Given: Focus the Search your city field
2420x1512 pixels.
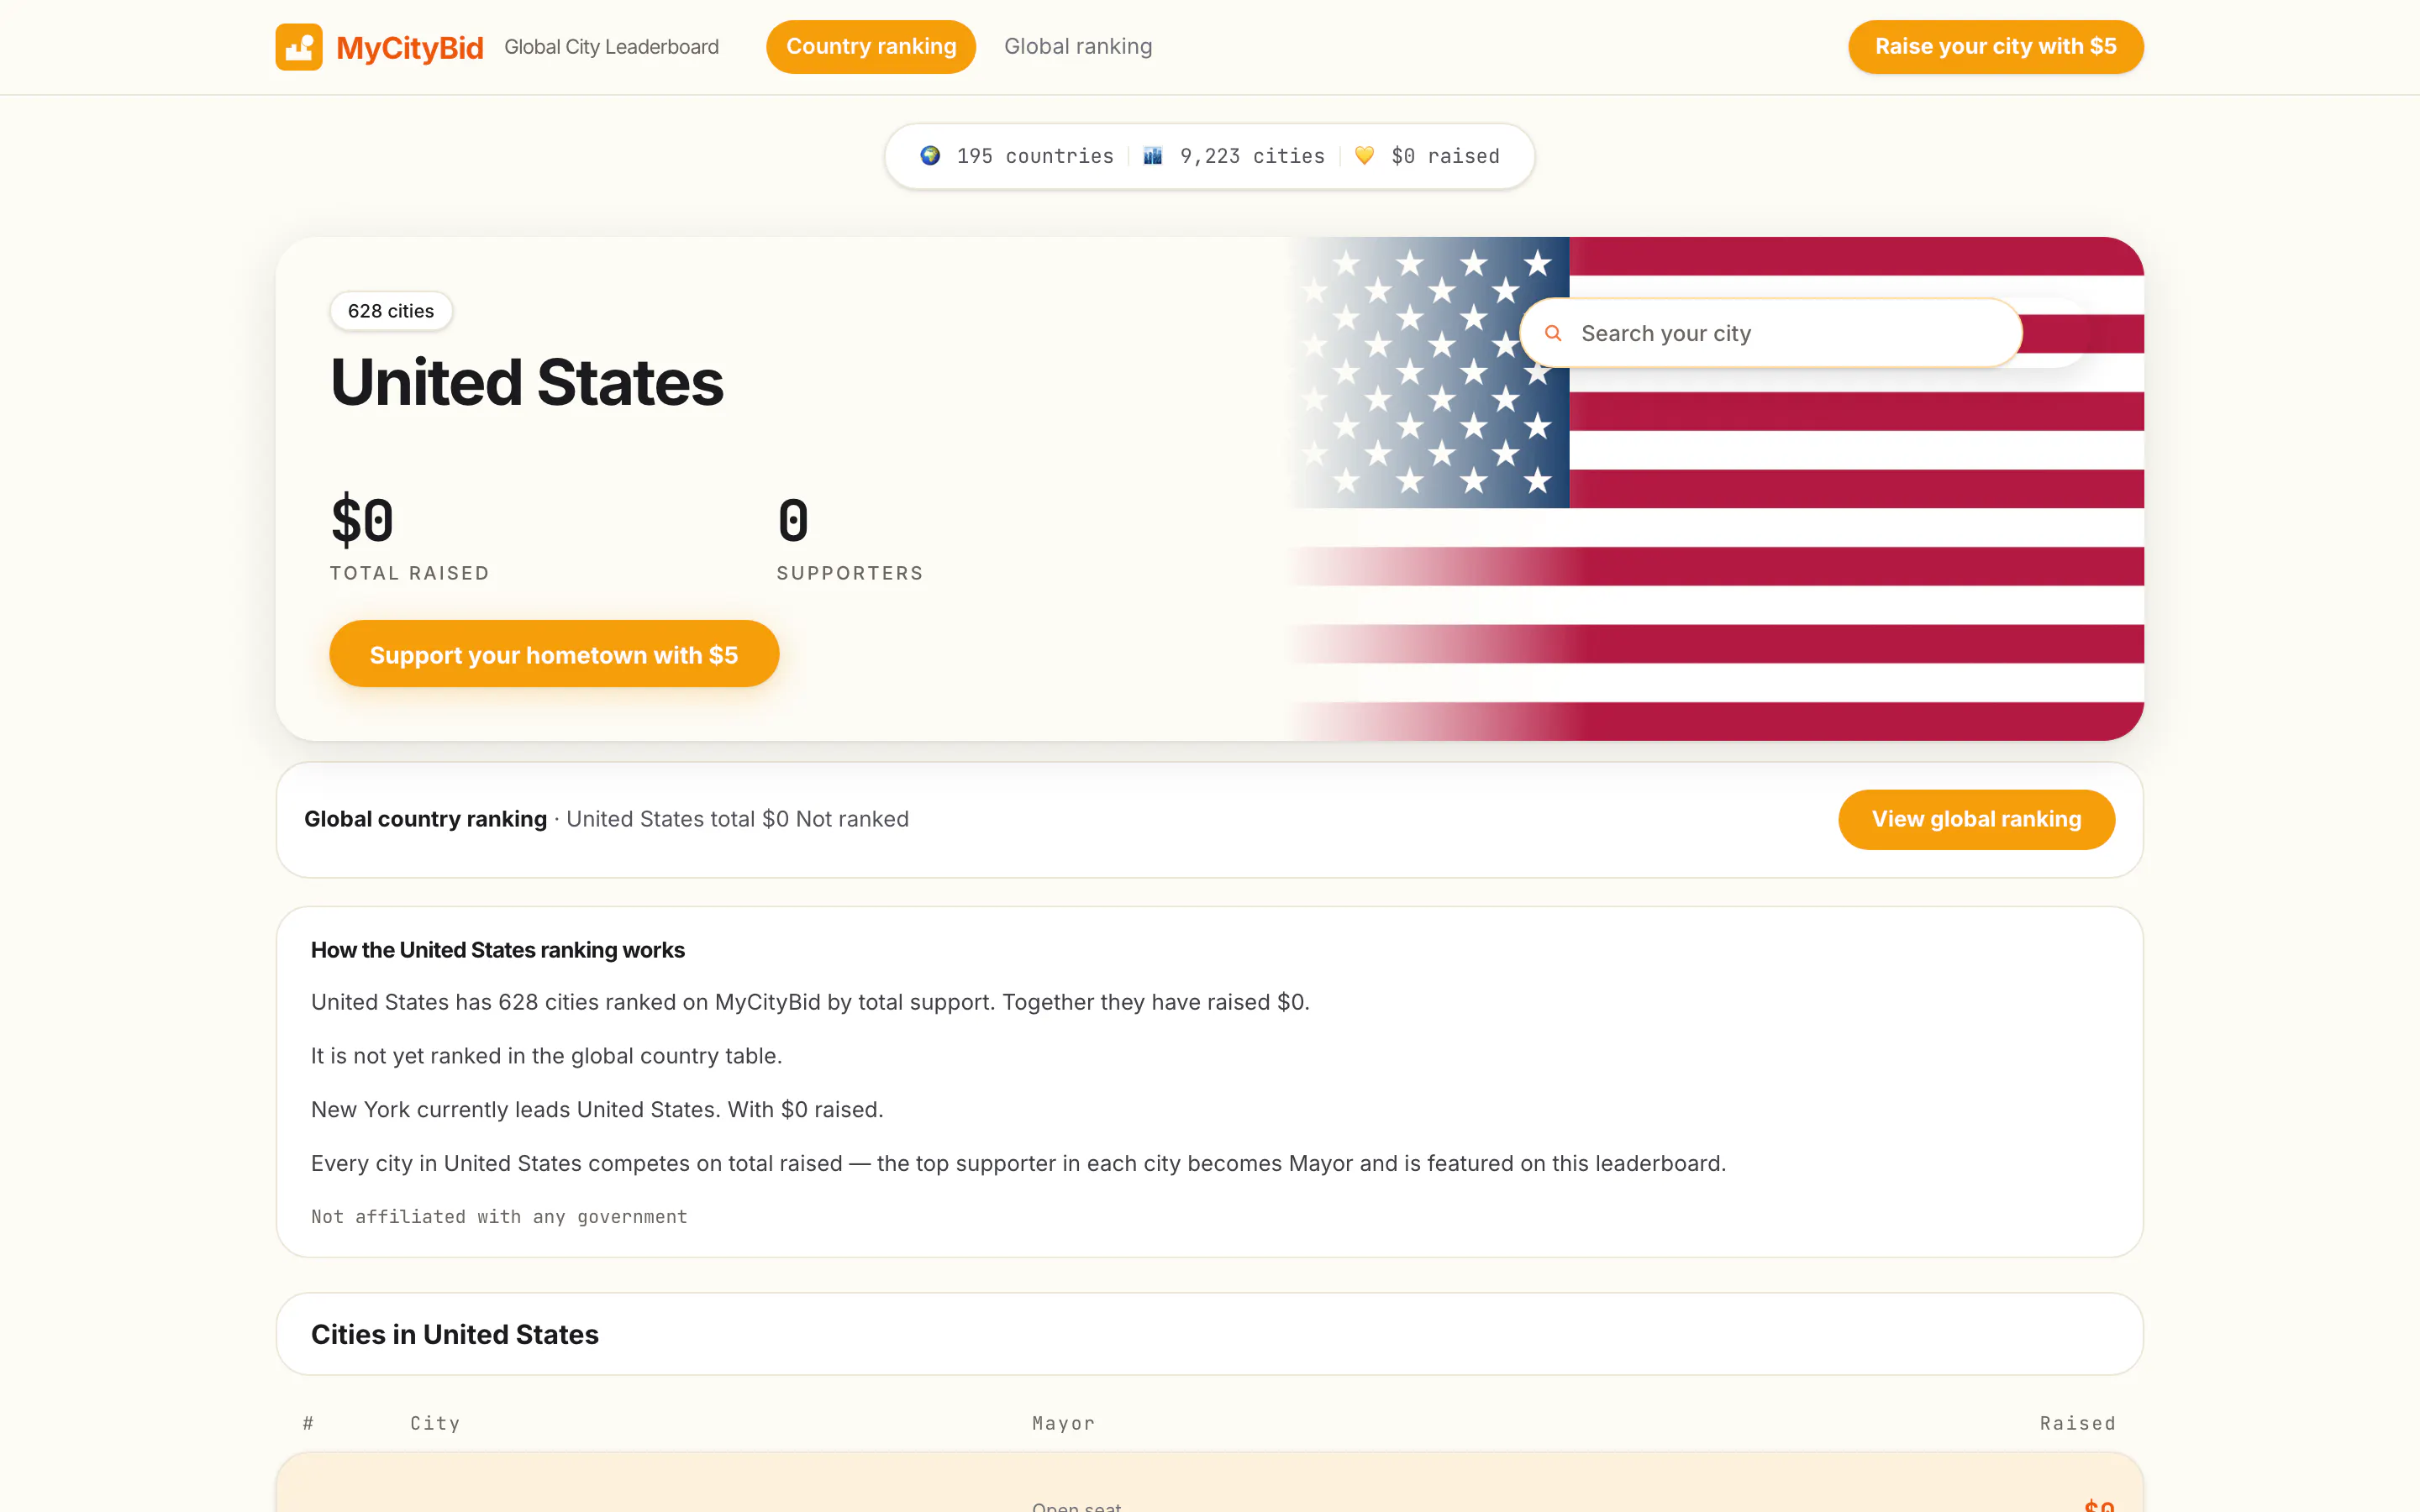Looking at the screenshot, I should click(1770, 333).
